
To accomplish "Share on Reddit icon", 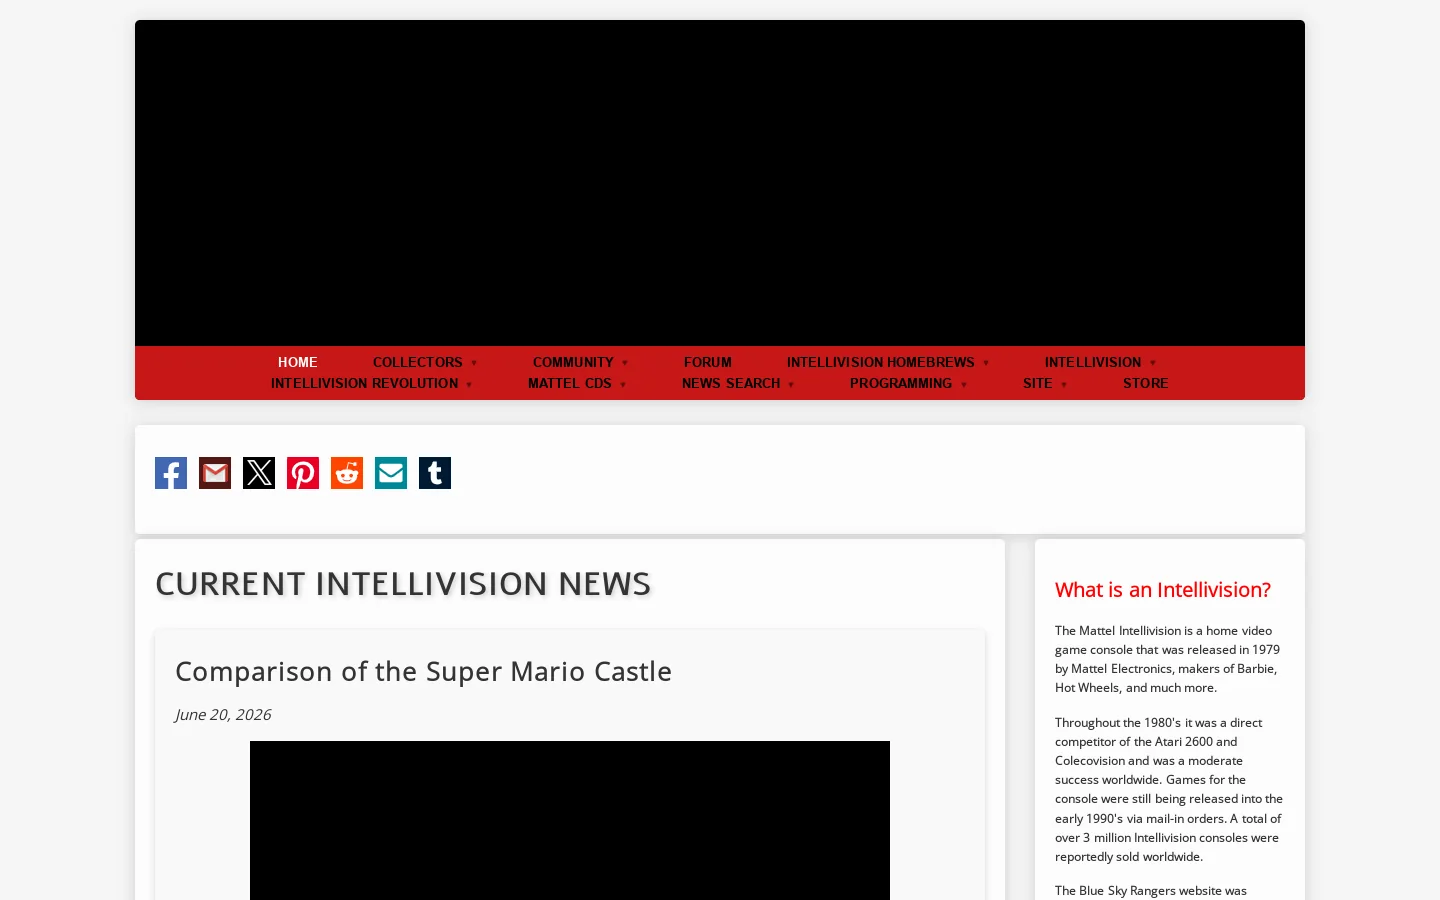I will click(347, 473).
